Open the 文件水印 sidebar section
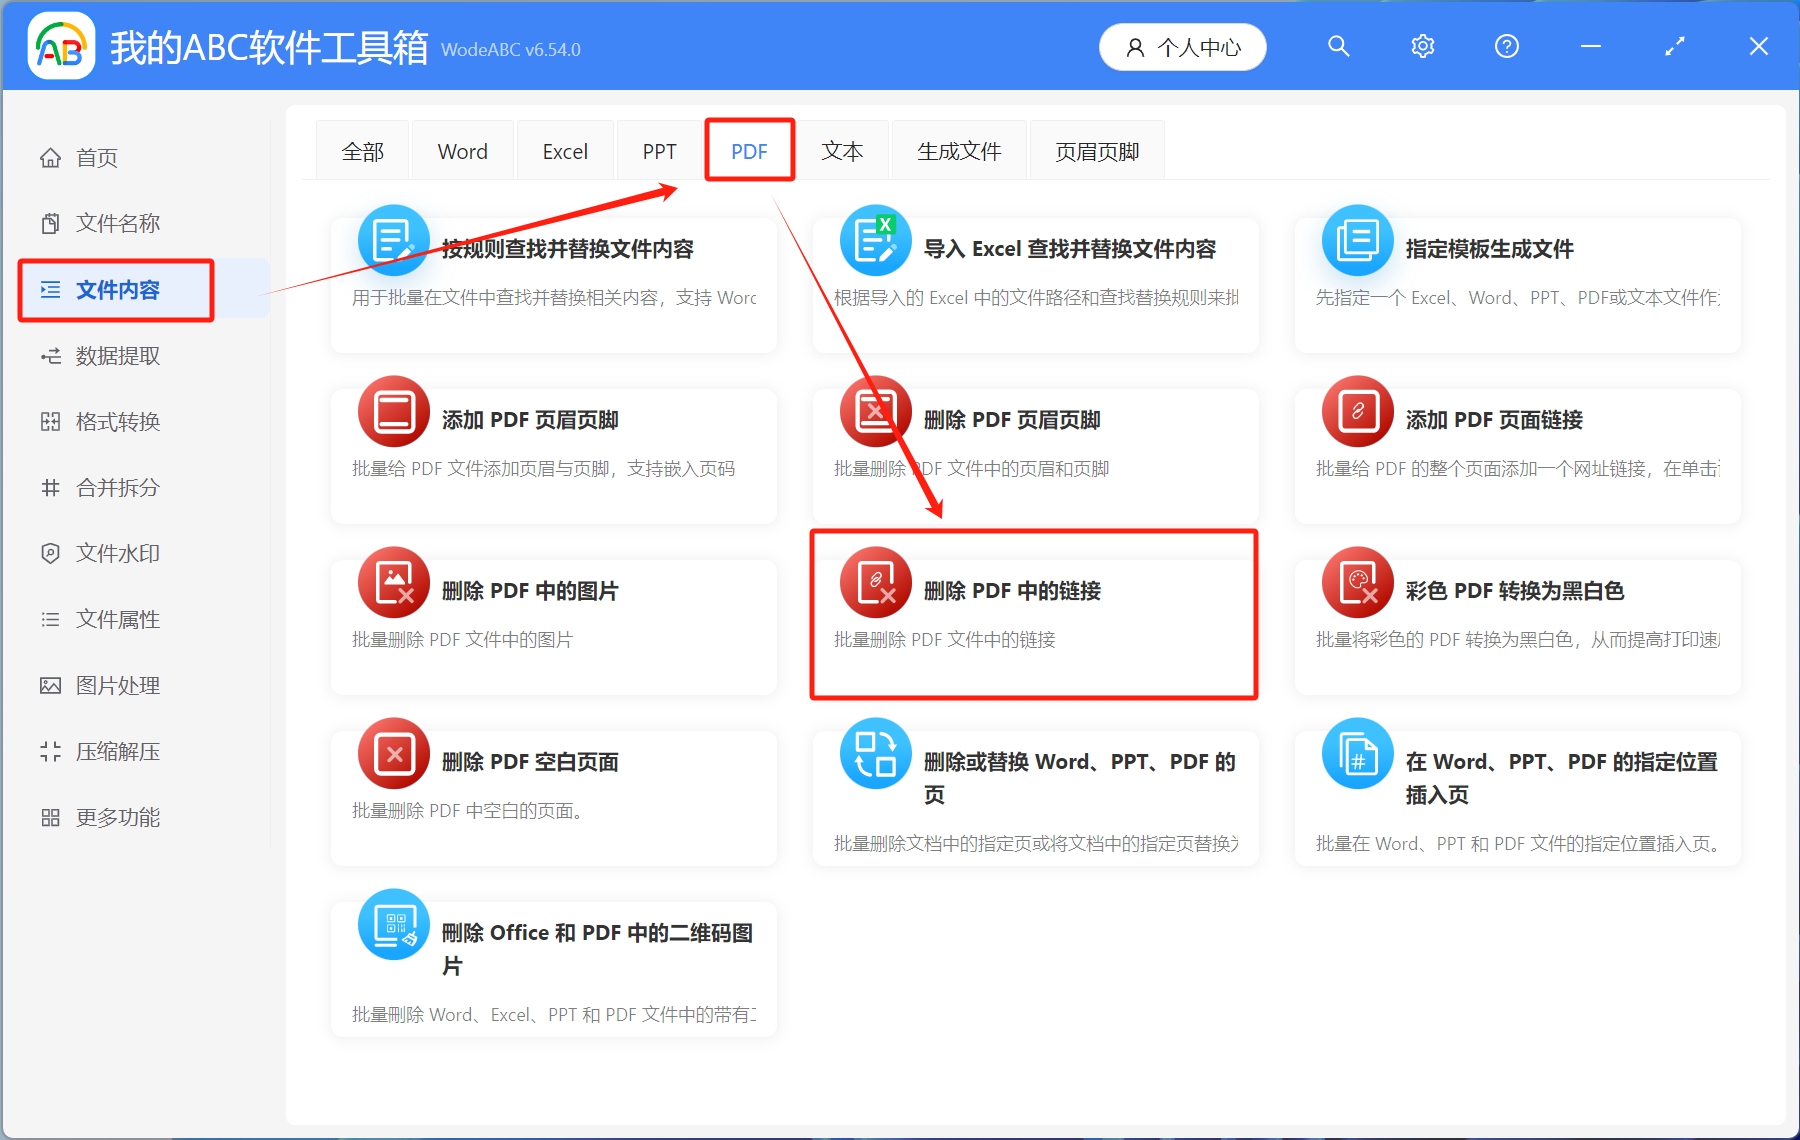 click(x=116, y=553)
